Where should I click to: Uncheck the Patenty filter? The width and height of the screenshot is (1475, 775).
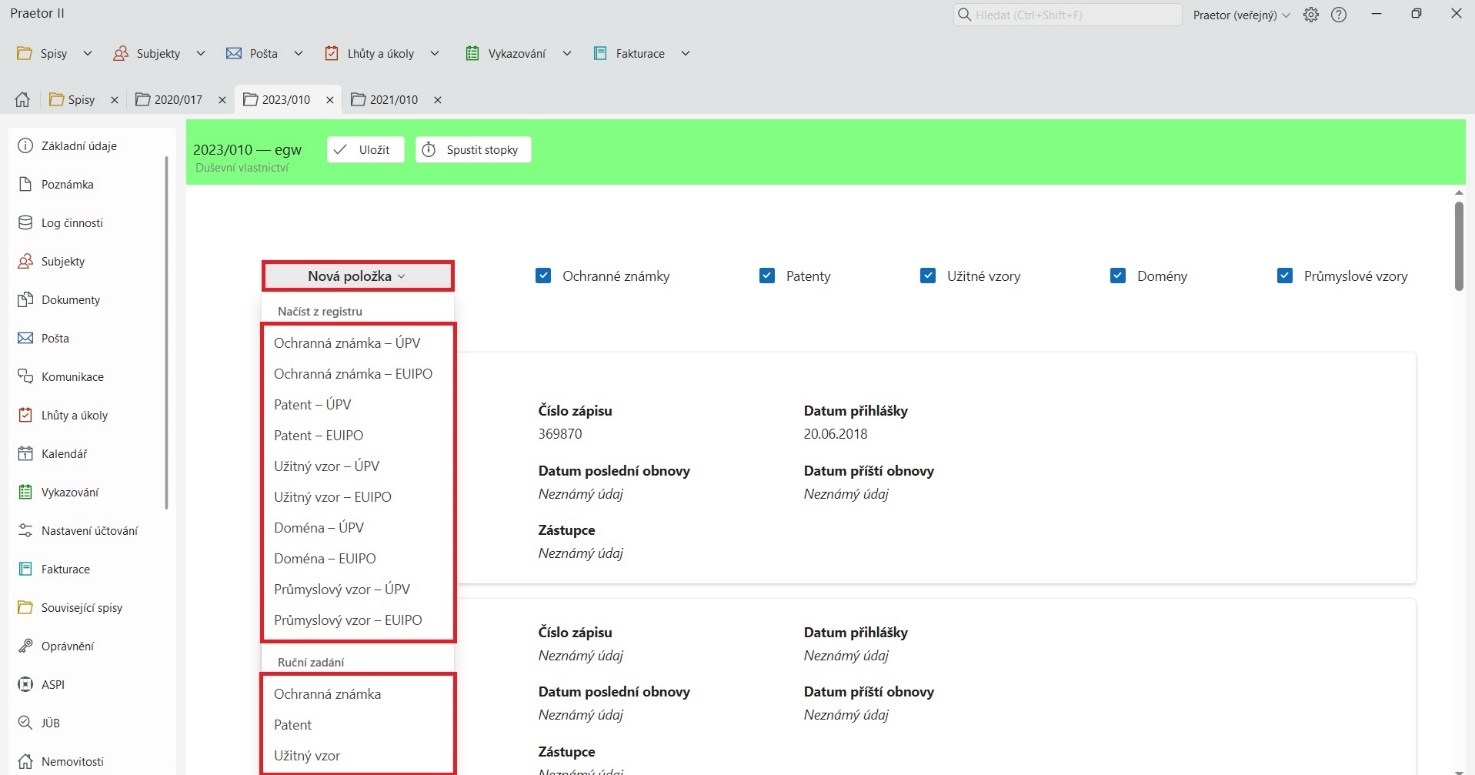tap(767, 275)
